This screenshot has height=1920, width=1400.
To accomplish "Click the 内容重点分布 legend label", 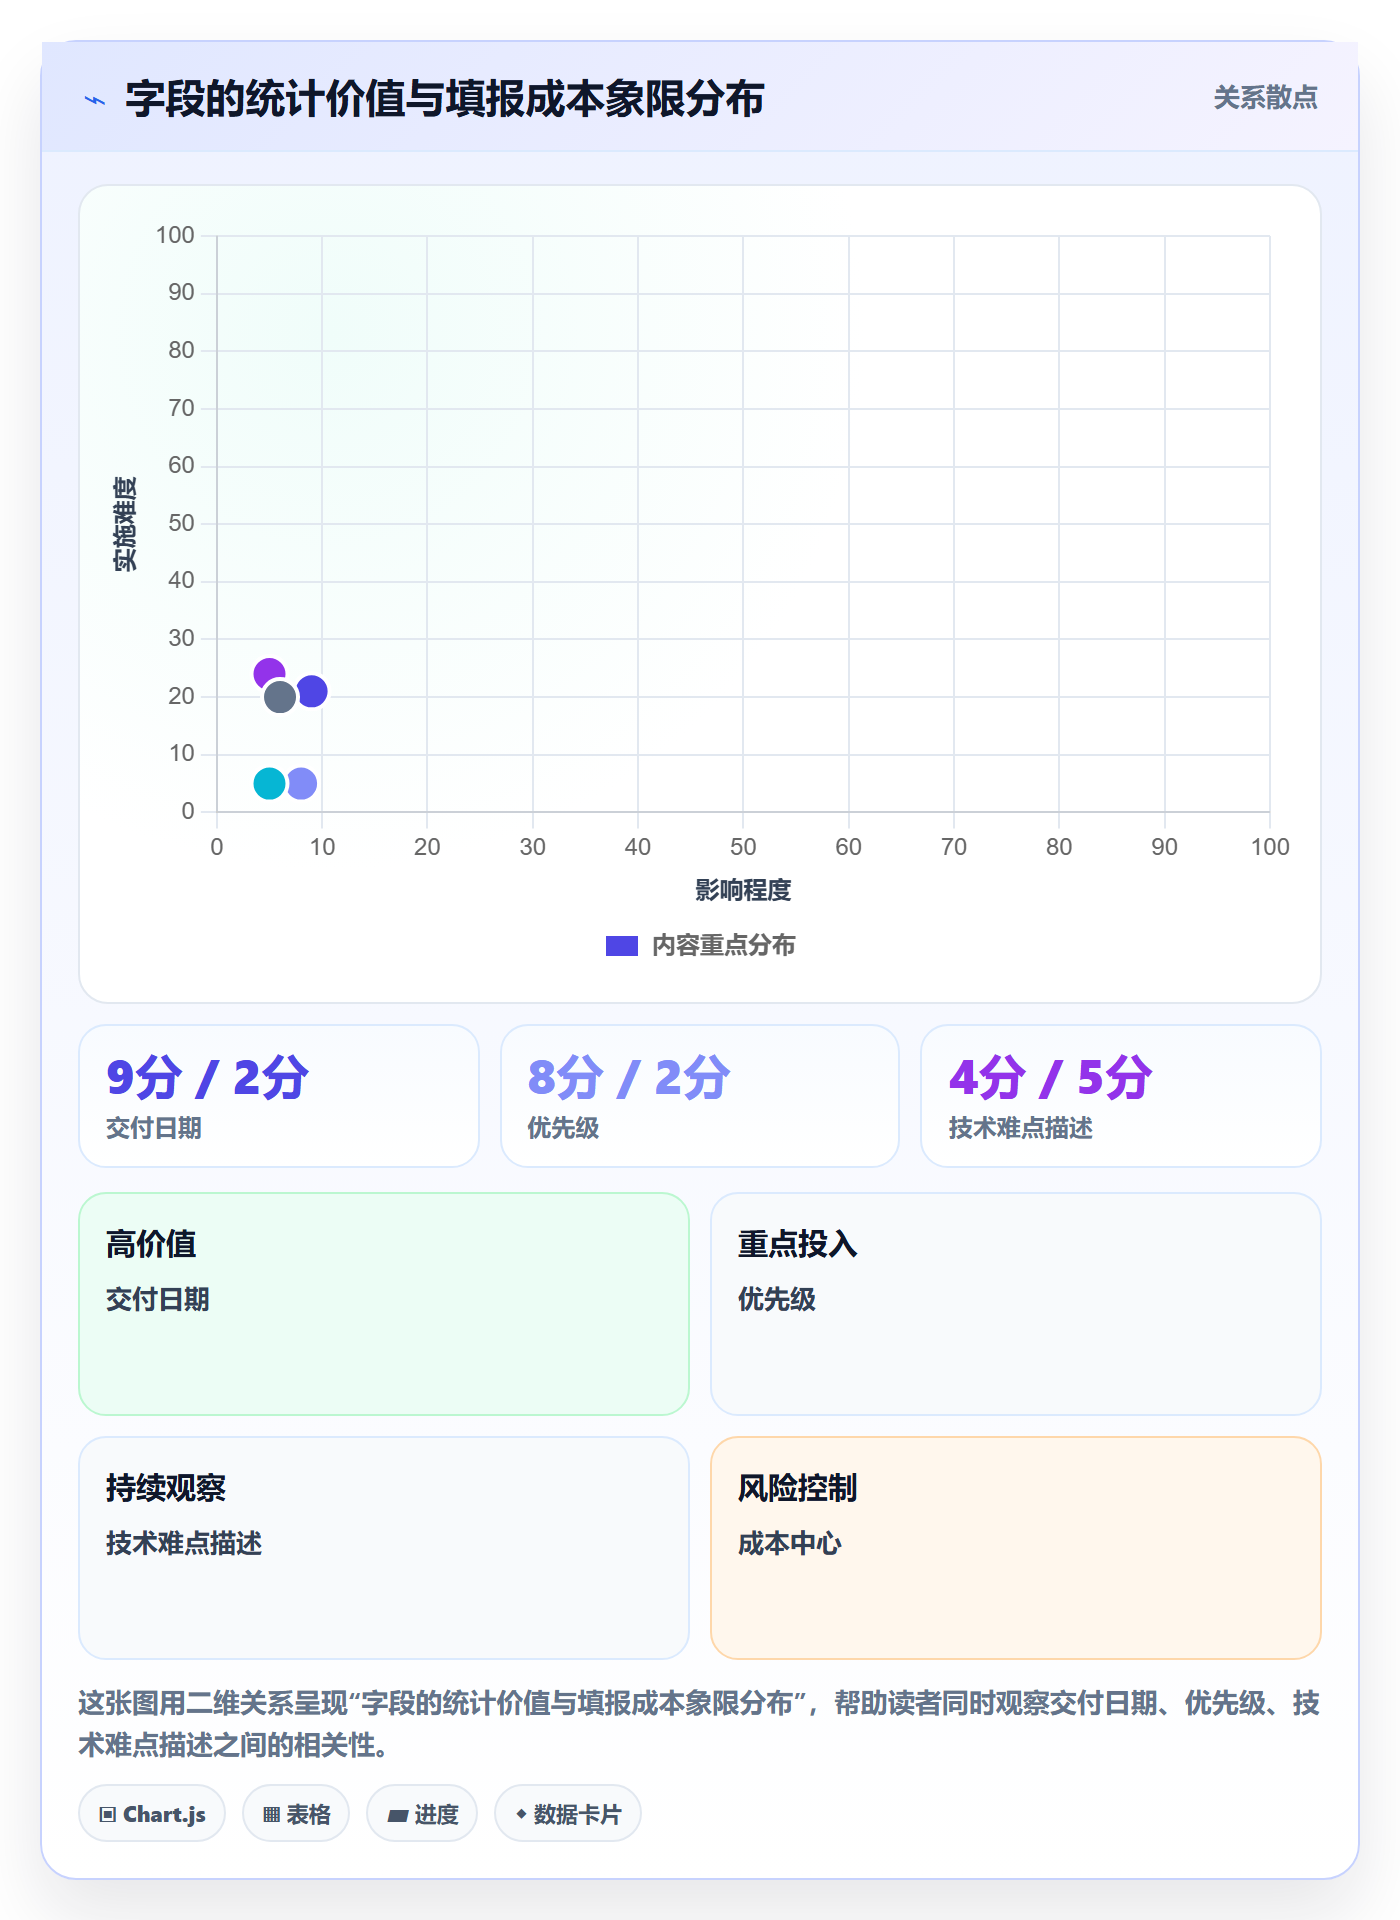I will [723, 946].
